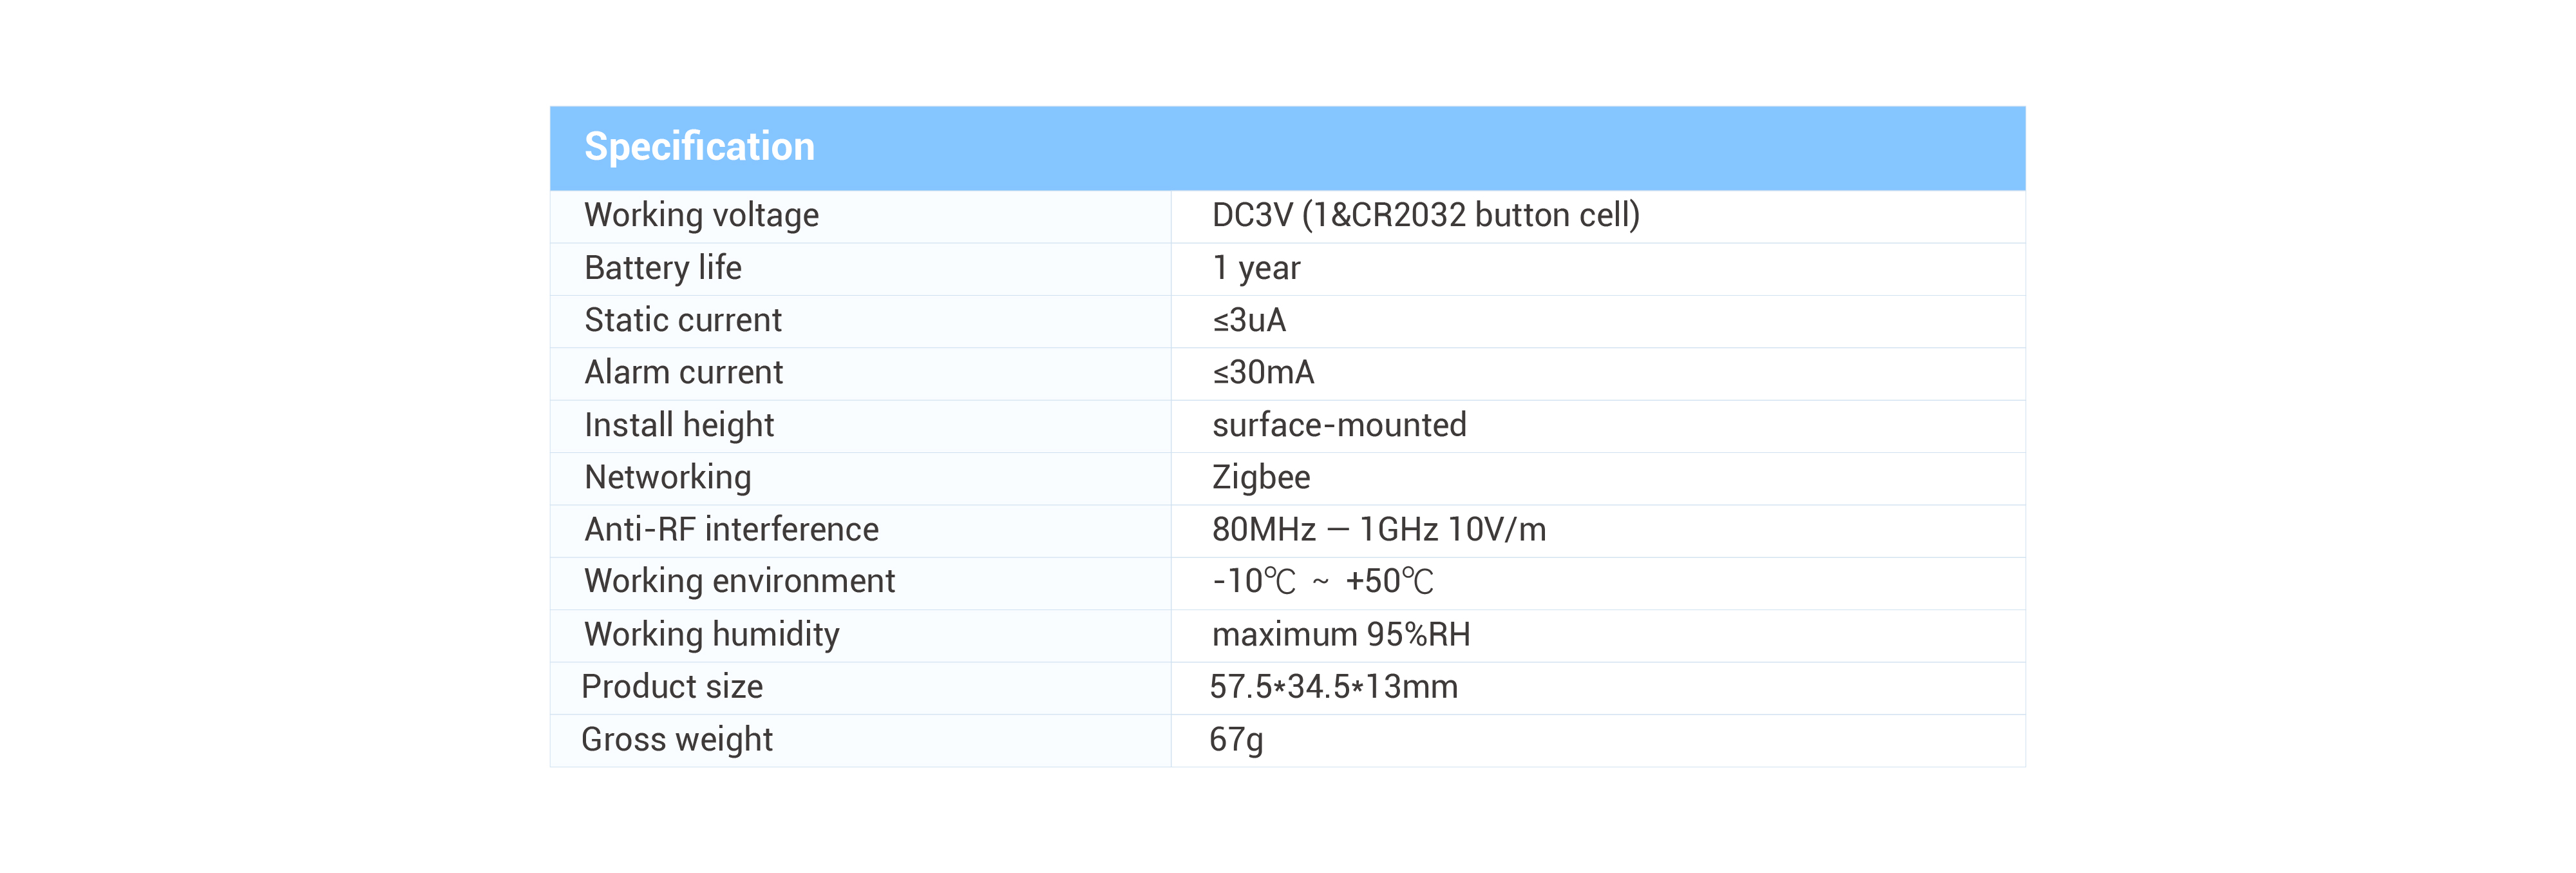Click the Zigbee networking value
Image resolution: width=2576 pixels, height=873 pixels.
(1261, 478)
